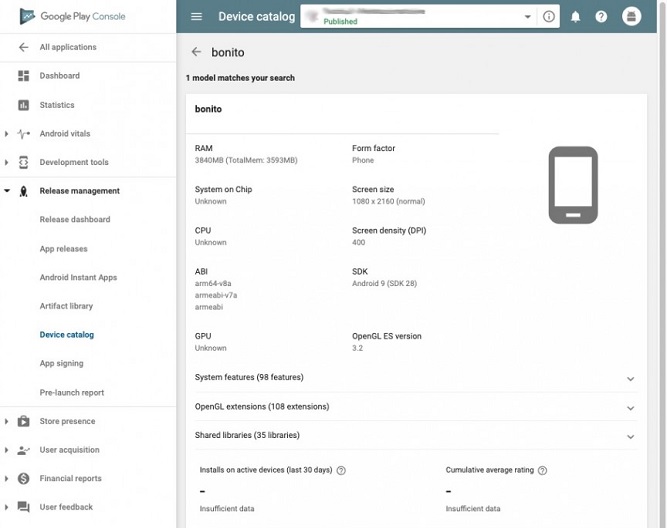
Task: Open the hamburger menu icon
Action: (x=197, y=17)
